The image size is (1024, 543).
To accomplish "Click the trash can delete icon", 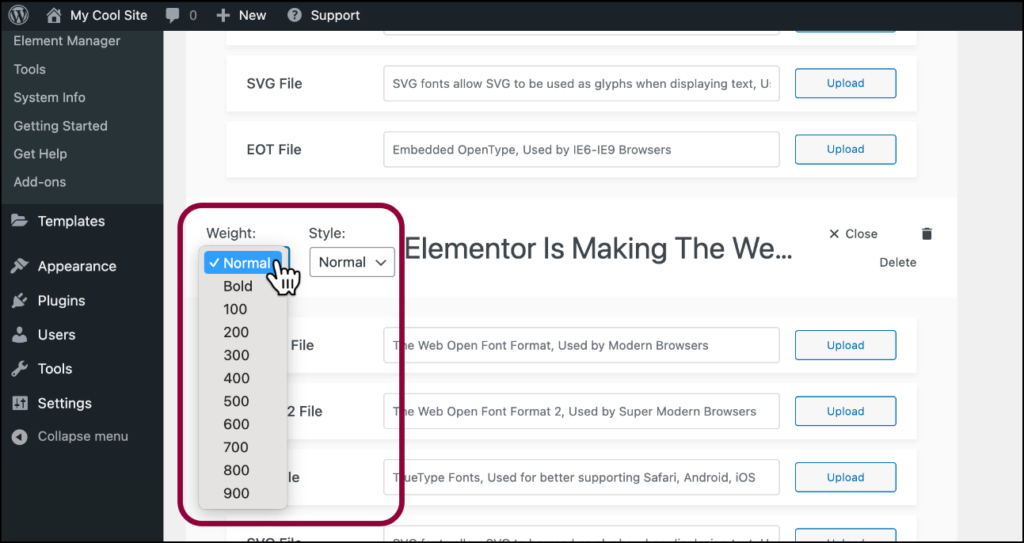I will click(x=927, y=234).
